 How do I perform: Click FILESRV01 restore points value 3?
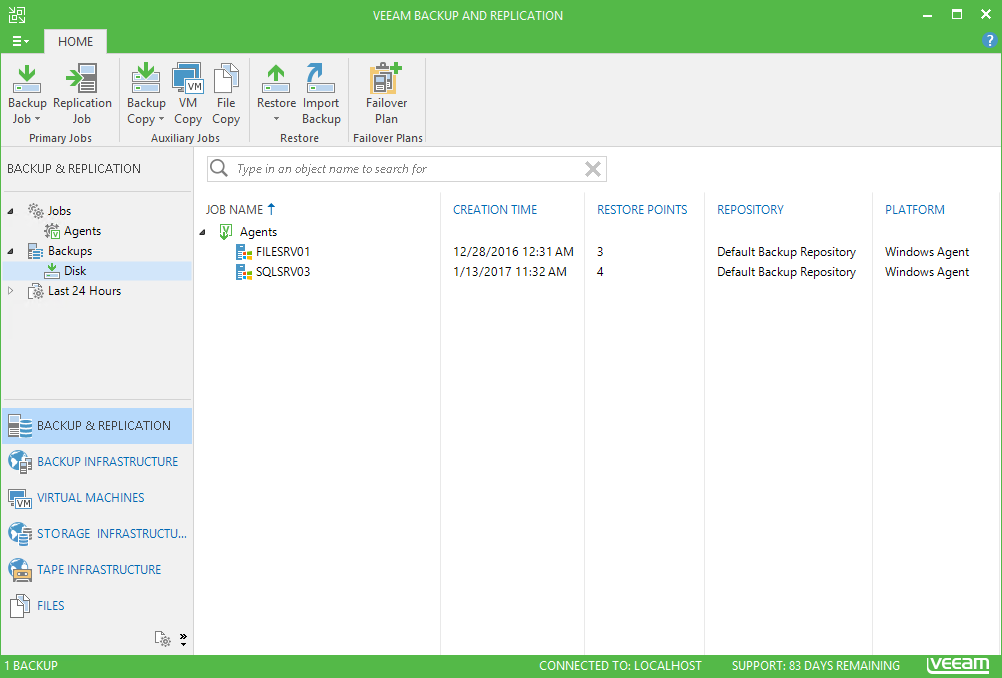point(600,252)
